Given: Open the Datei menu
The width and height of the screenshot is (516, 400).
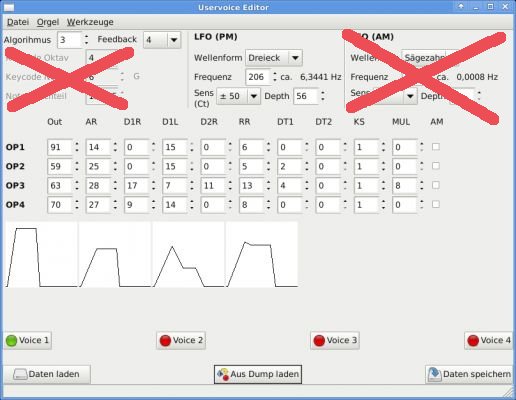Looking at the screenshot, I should 18,22.
